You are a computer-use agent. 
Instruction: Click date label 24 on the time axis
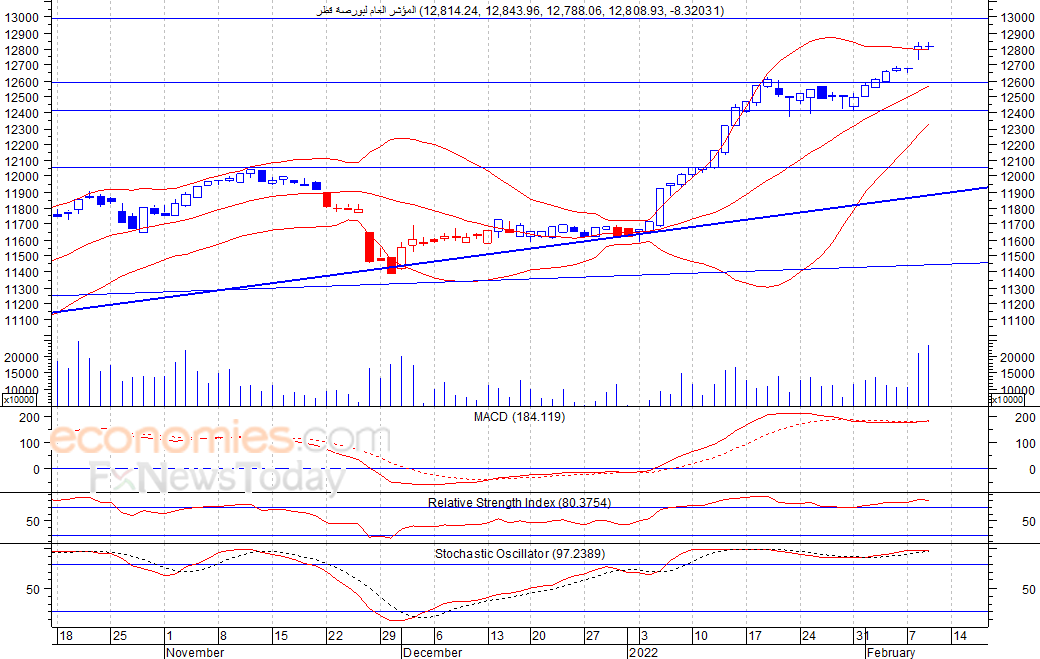click(x=809, y=636)
